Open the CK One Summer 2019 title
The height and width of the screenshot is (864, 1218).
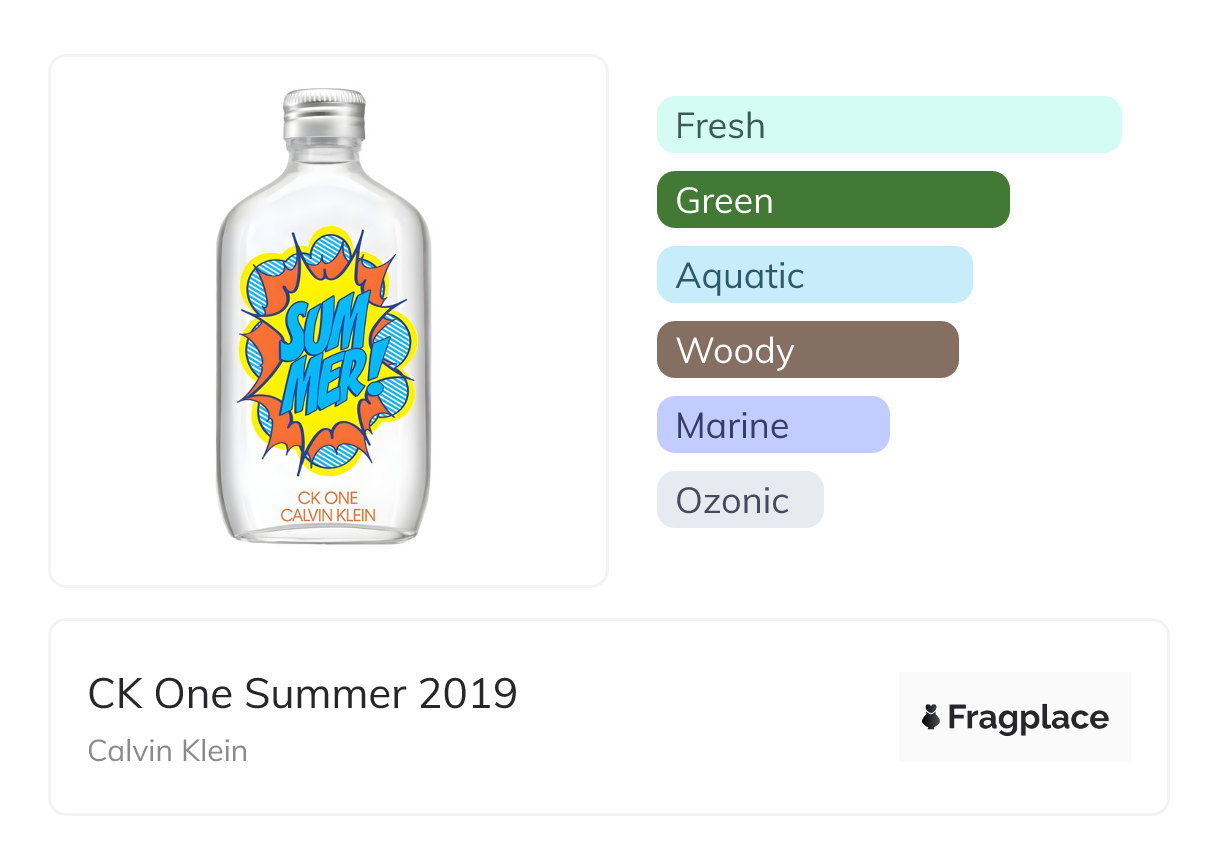point(303,694)
